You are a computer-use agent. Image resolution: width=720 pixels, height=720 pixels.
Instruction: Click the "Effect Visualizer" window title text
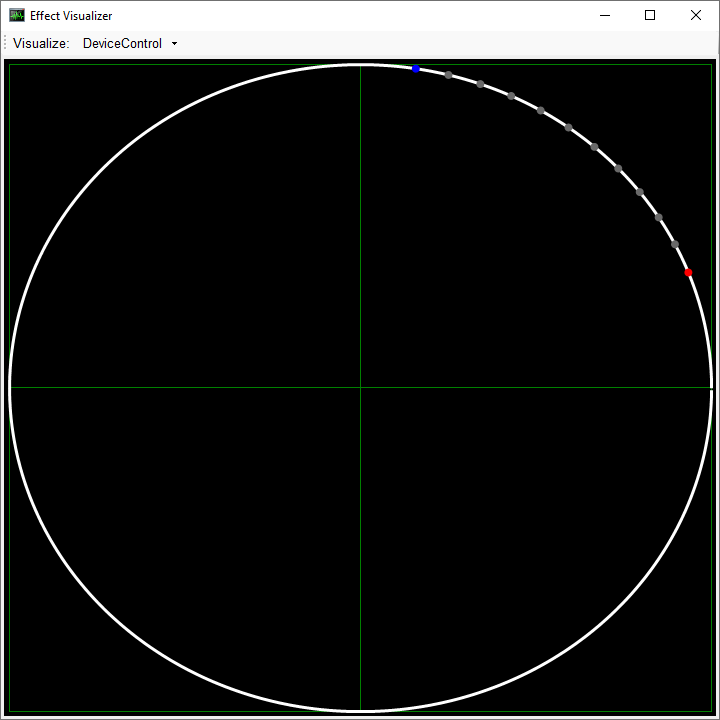[x=71, y=16]
